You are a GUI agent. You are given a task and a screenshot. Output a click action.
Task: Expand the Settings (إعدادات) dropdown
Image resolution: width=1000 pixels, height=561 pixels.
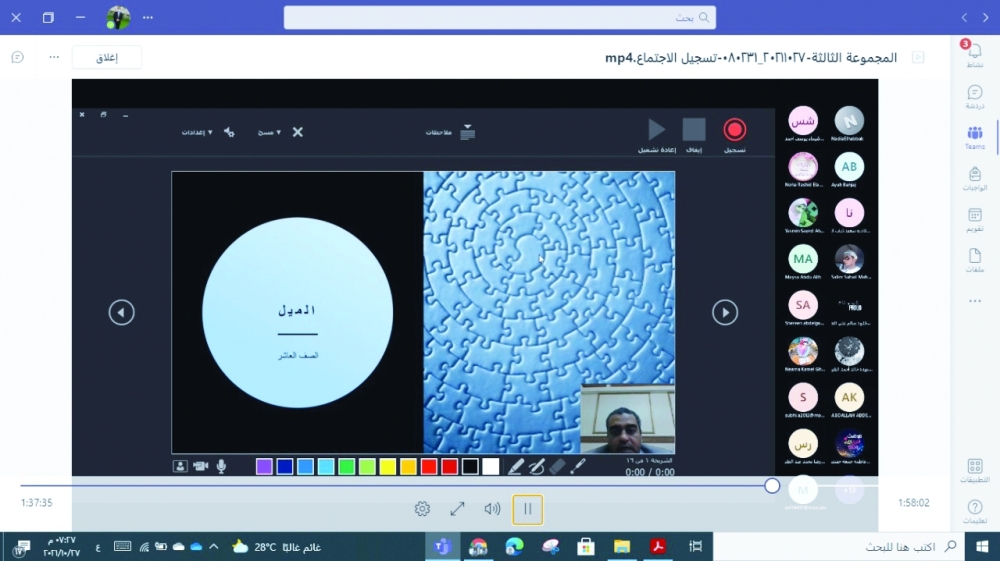click(197, 132)
